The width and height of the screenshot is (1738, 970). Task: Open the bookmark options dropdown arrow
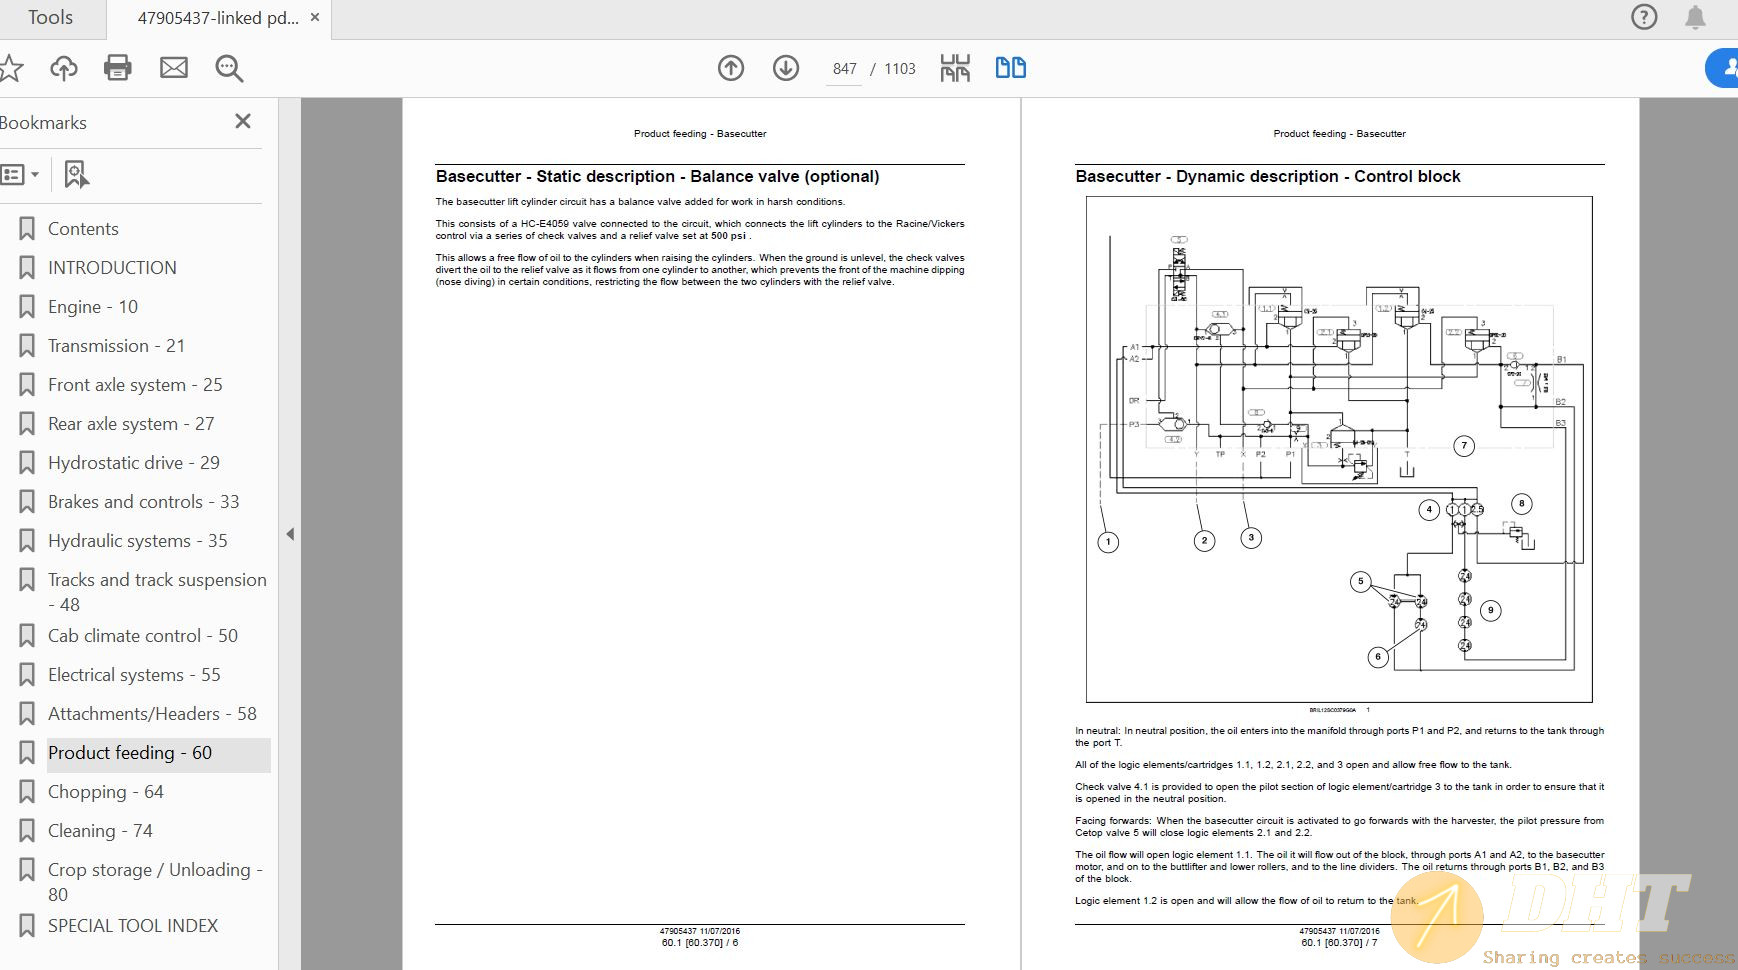coord(37,174)
